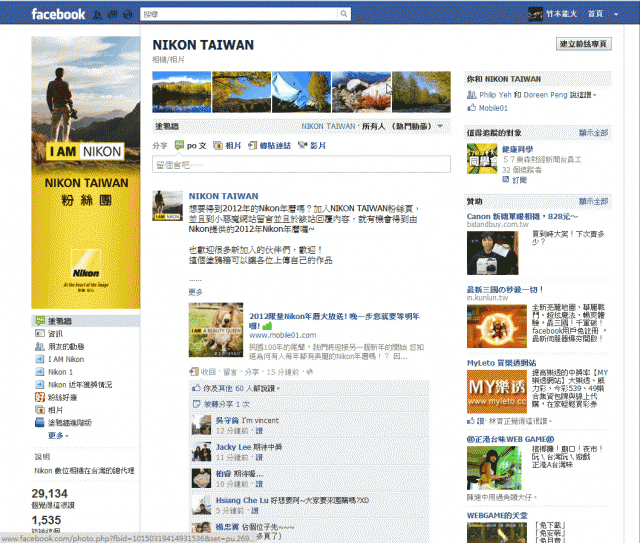
Task: Click the search magnifier button
Action: [x=344, y=14]
